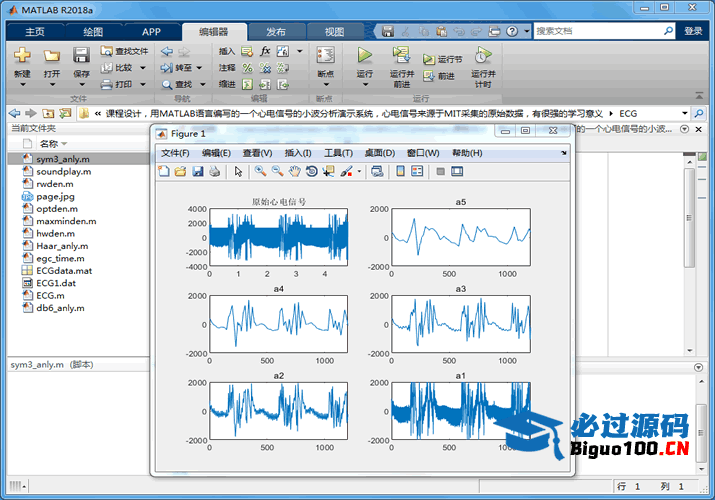Viewport: 715px width, 500px height.
Task: Switch to the 主页 tab
Action: click(35, 31)
